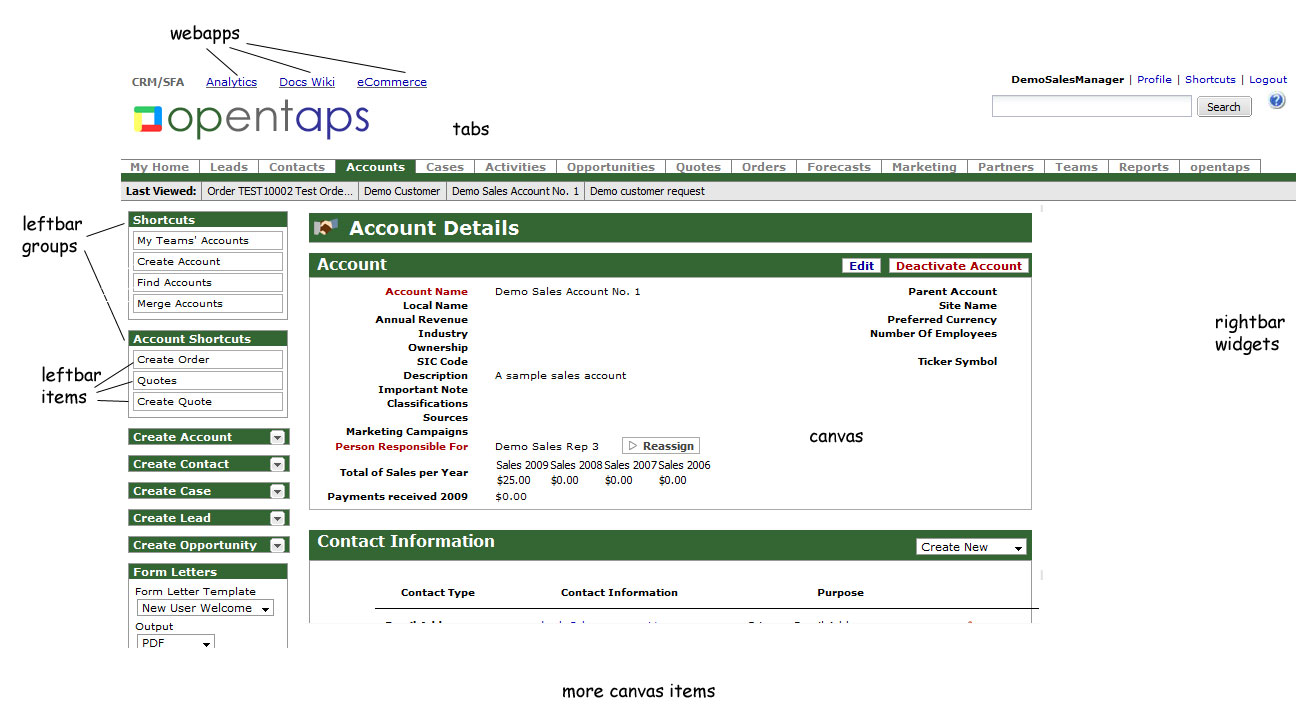Open the Shortcuts link in header

[1210, 79]
